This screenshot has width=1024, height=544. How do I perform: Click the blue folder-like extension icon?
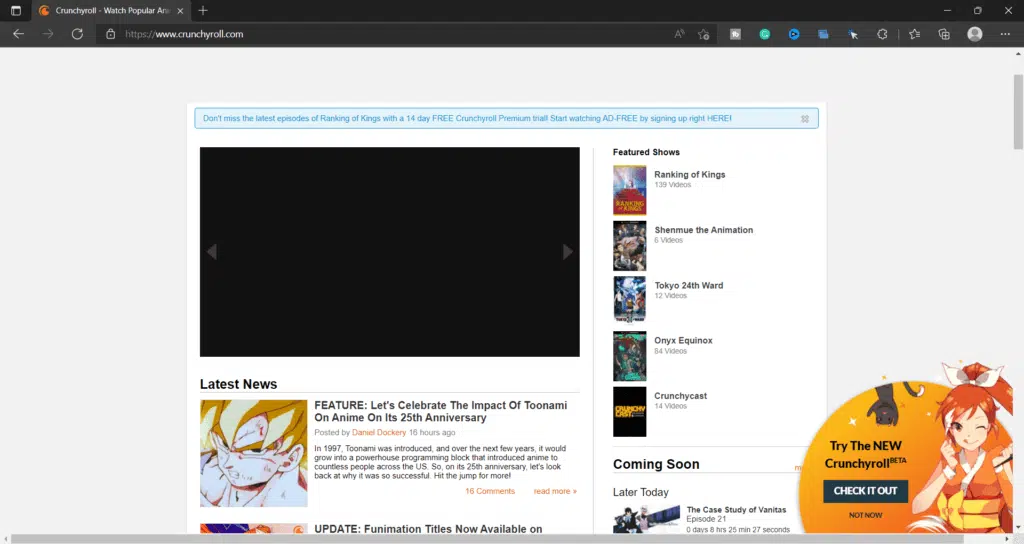823,34
